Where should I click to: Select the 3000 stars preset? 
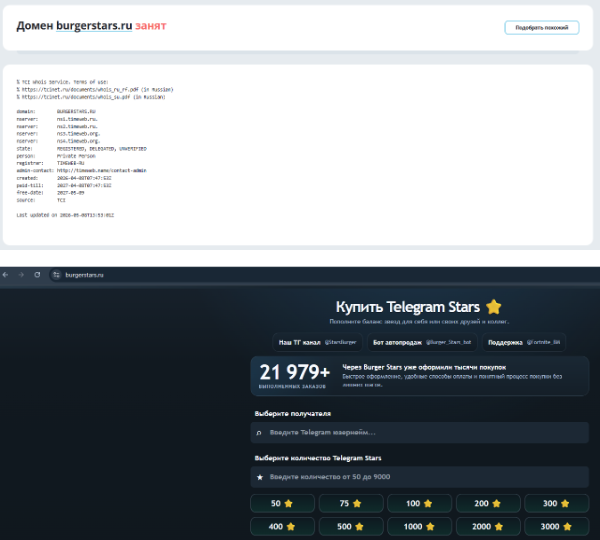click(556, 527)
